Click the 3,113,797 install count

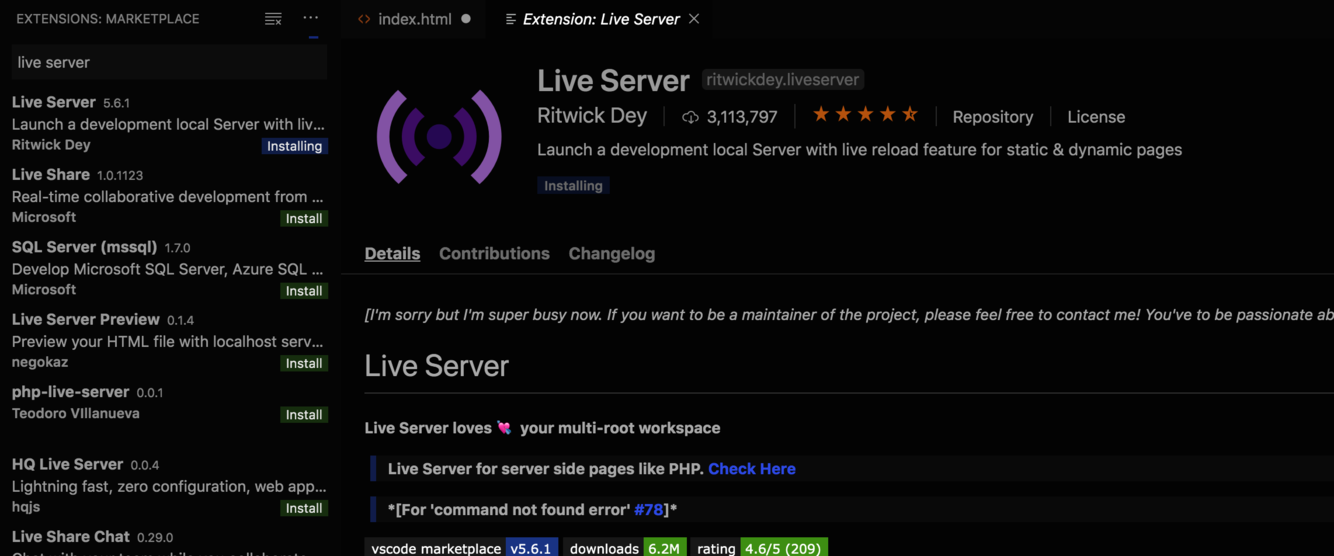point(742,117)
